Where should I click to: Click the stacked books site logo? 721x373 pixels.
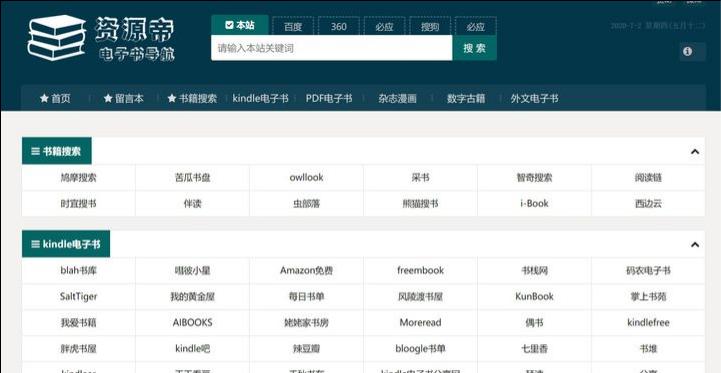(57, 38)
